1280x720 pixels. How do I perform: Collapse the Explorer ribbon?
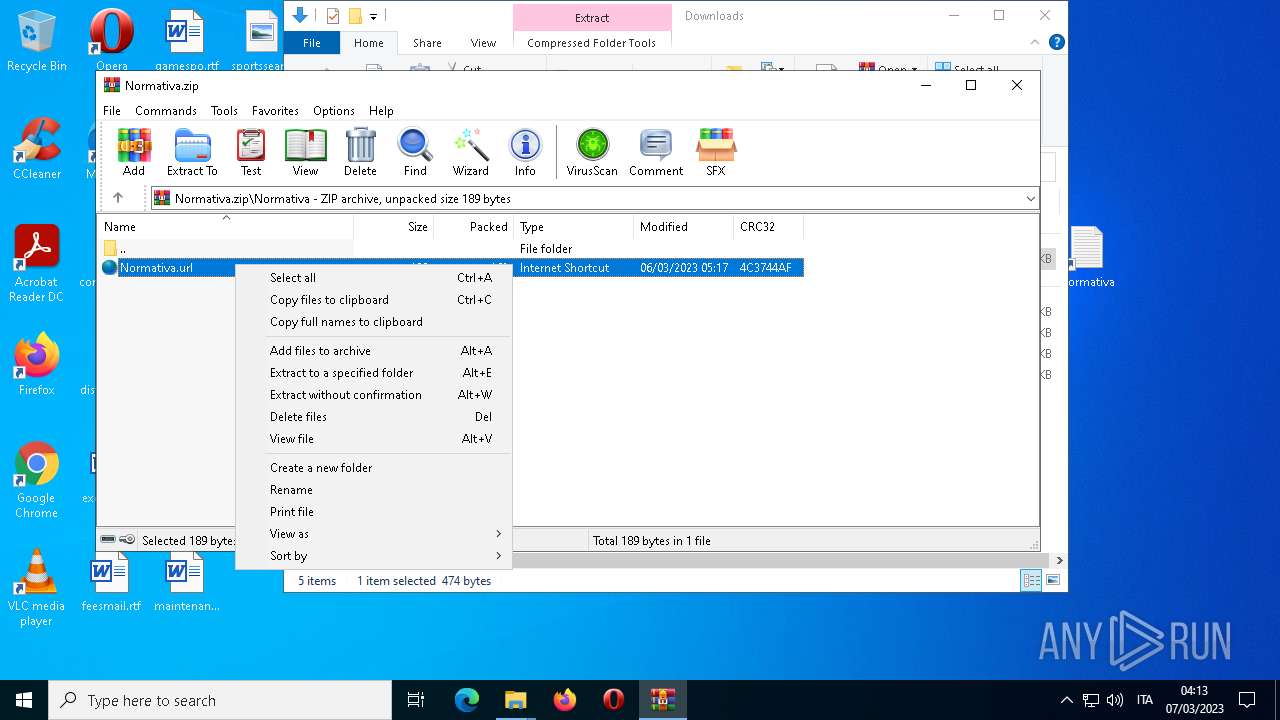1036,43
